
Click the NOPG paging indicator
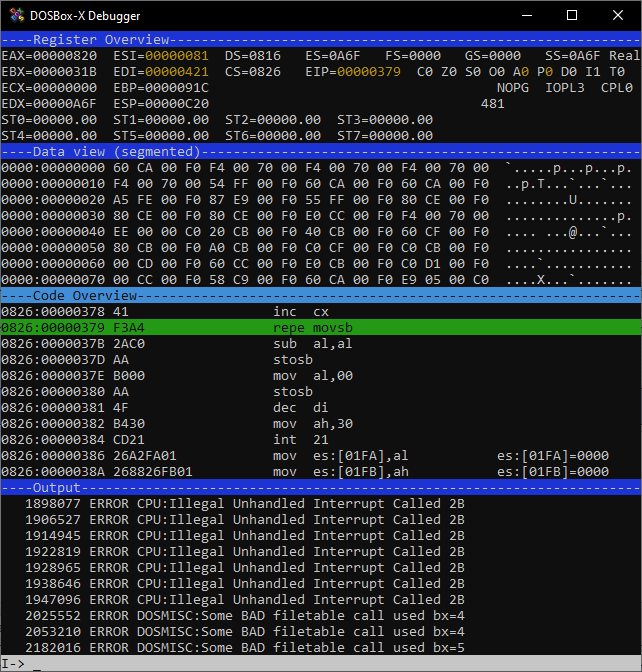point(513,88)
